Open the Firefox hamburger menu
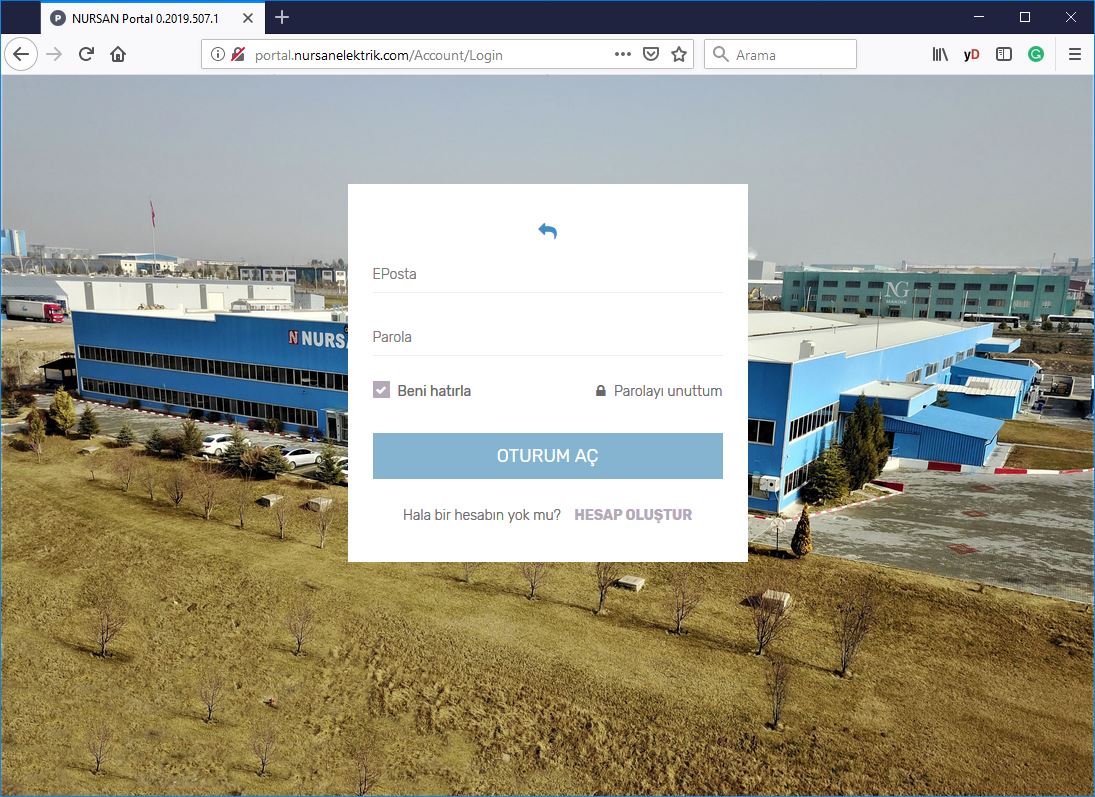The height and width of the screenshot is (797, 1095). tap(1075, 55)
